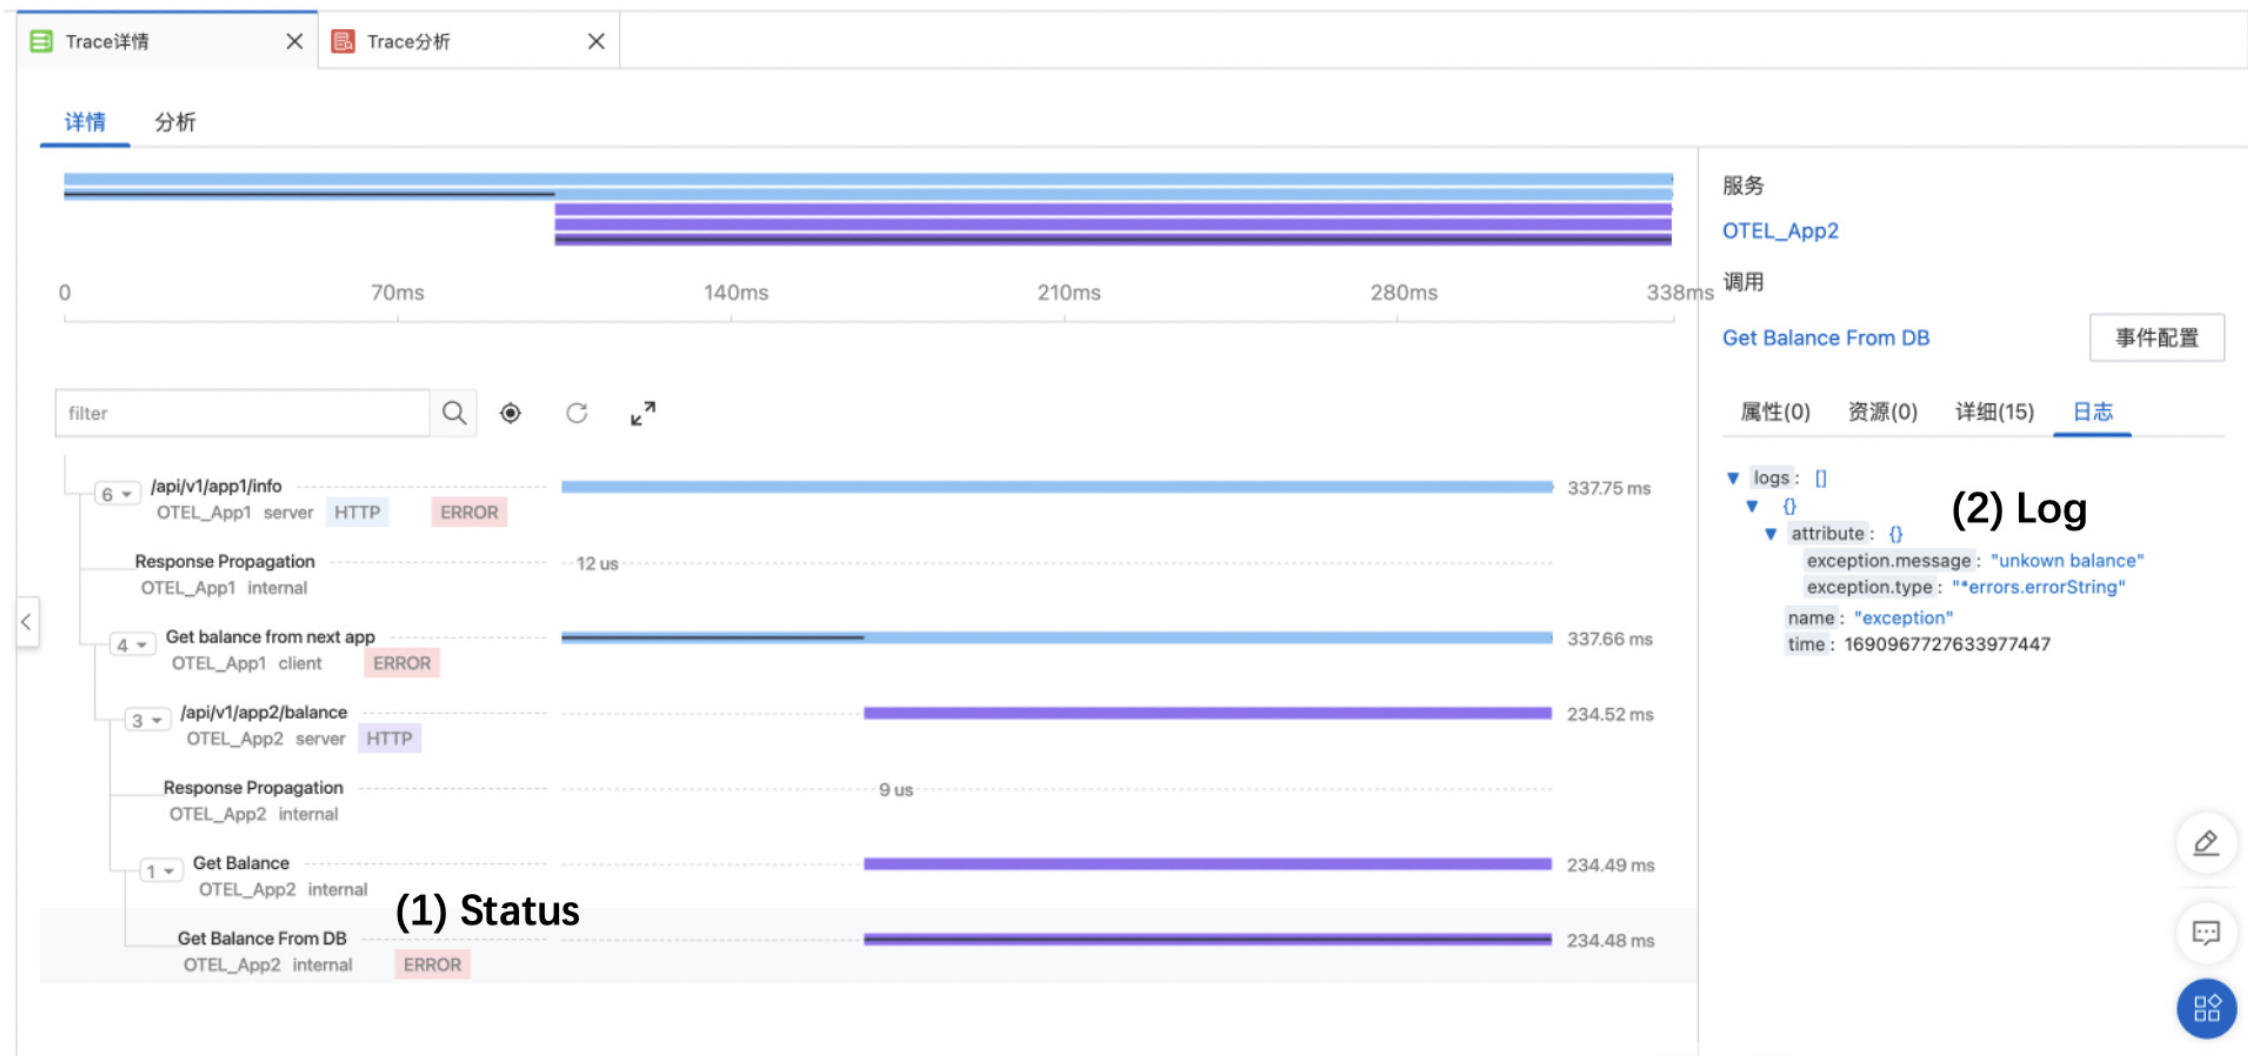
Task: Collapse the logs tree node
Action: coord(1733,478)
